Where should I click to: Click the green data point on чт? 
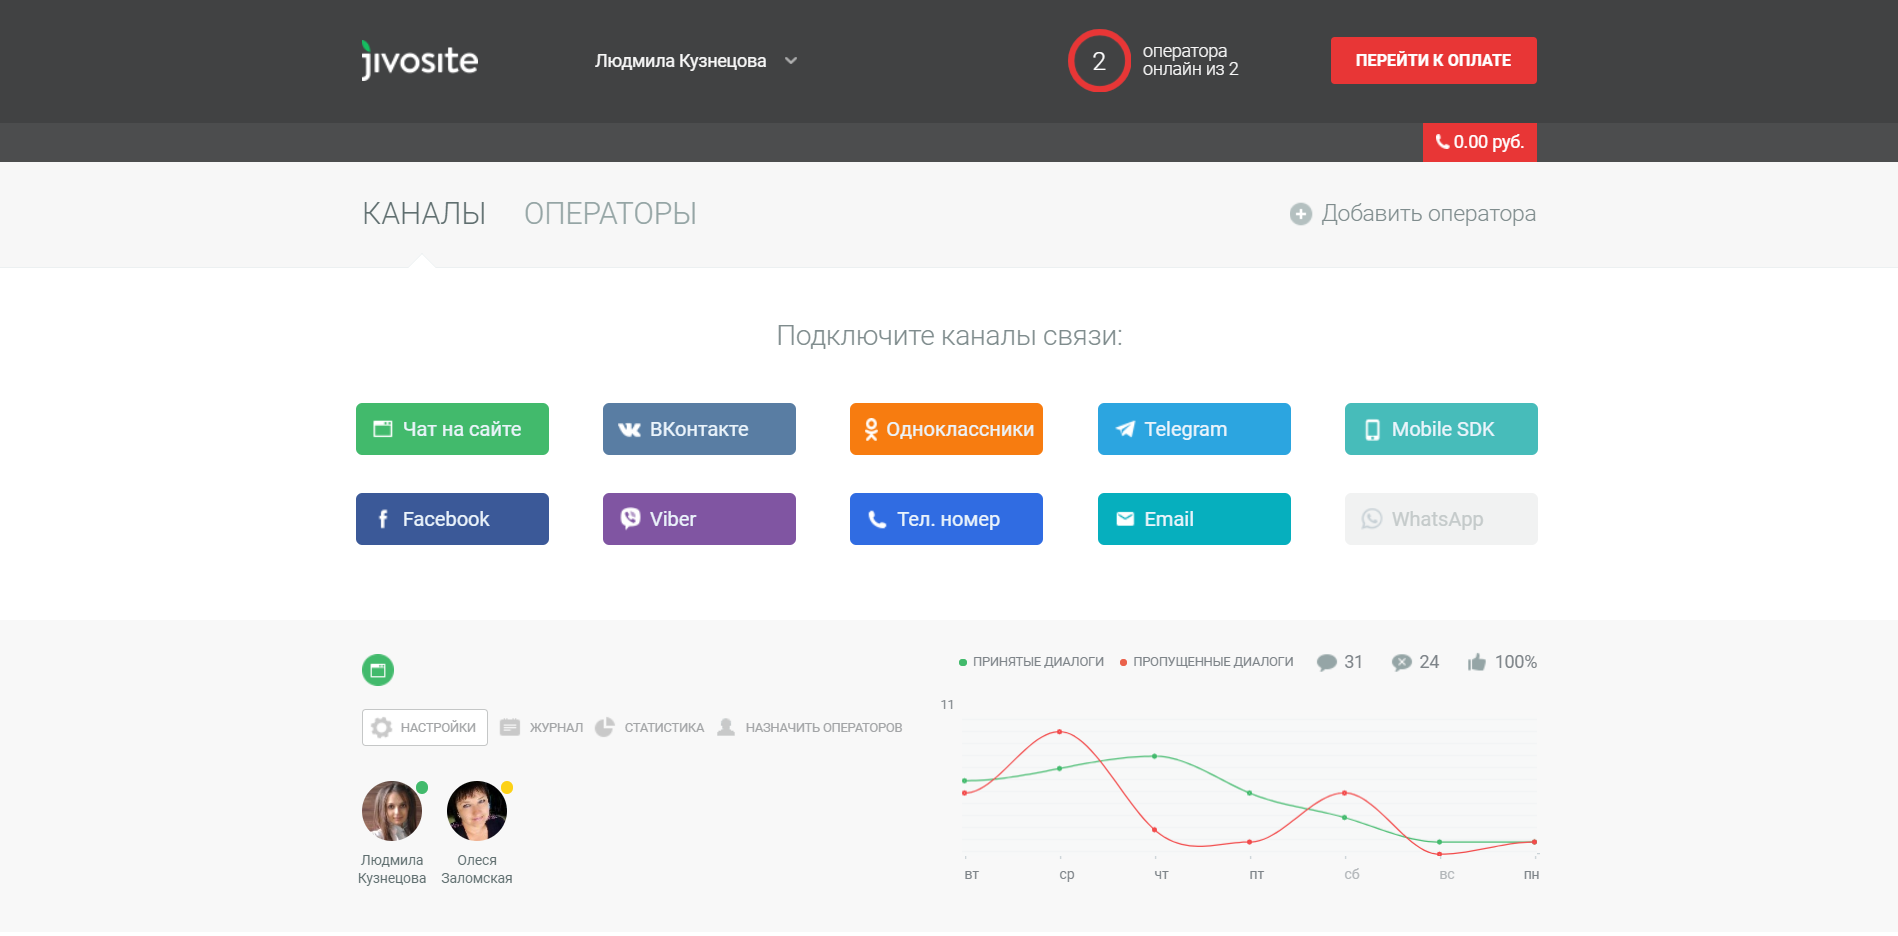pos(1155,756)
